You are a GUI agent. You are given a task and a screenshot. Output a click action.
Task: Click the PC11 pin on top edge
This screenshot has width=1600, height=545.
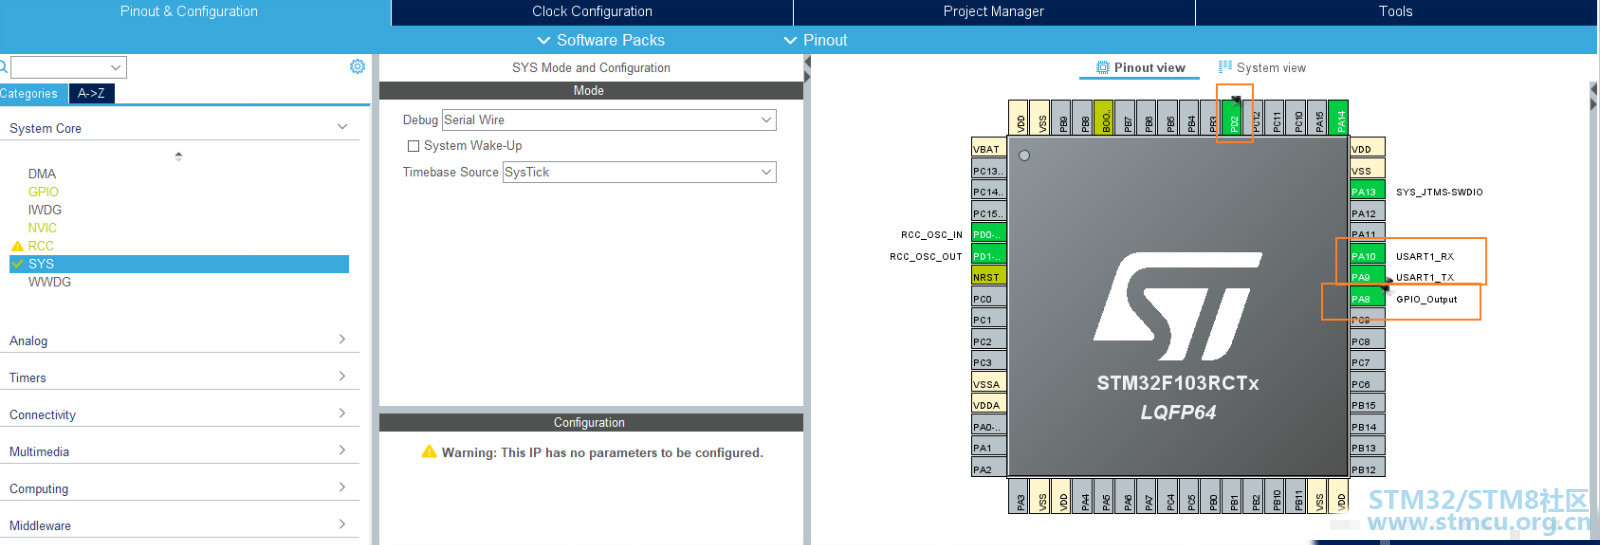pyautogui.click(x=1277, y=117)
